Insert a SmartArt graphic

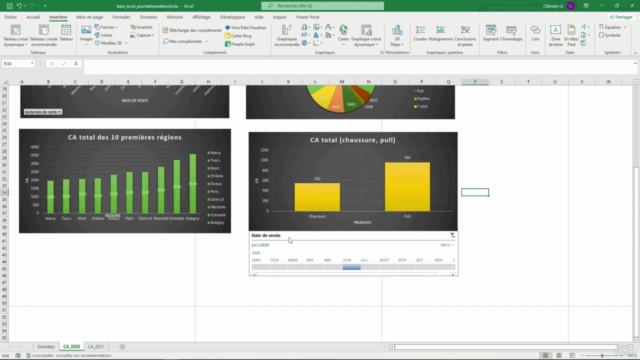[141, 27]
